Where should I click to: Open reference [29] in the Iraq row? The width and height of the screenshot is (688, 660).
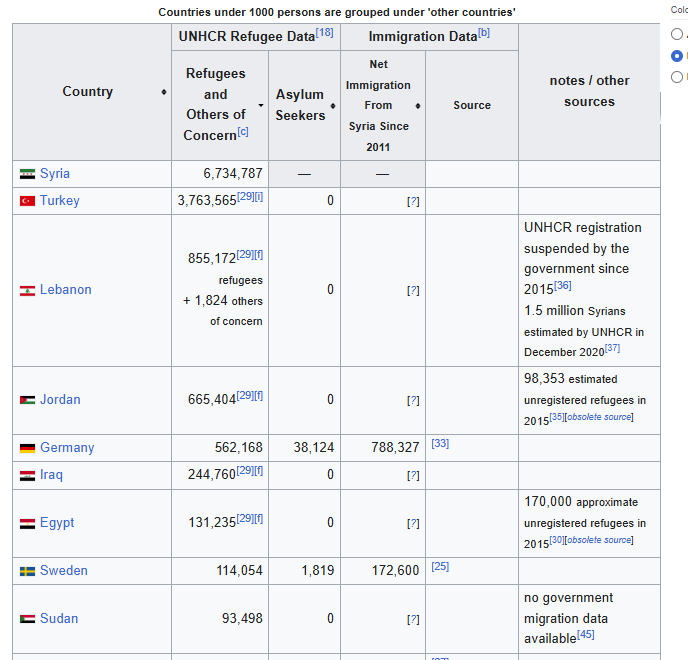pos(245,471)
